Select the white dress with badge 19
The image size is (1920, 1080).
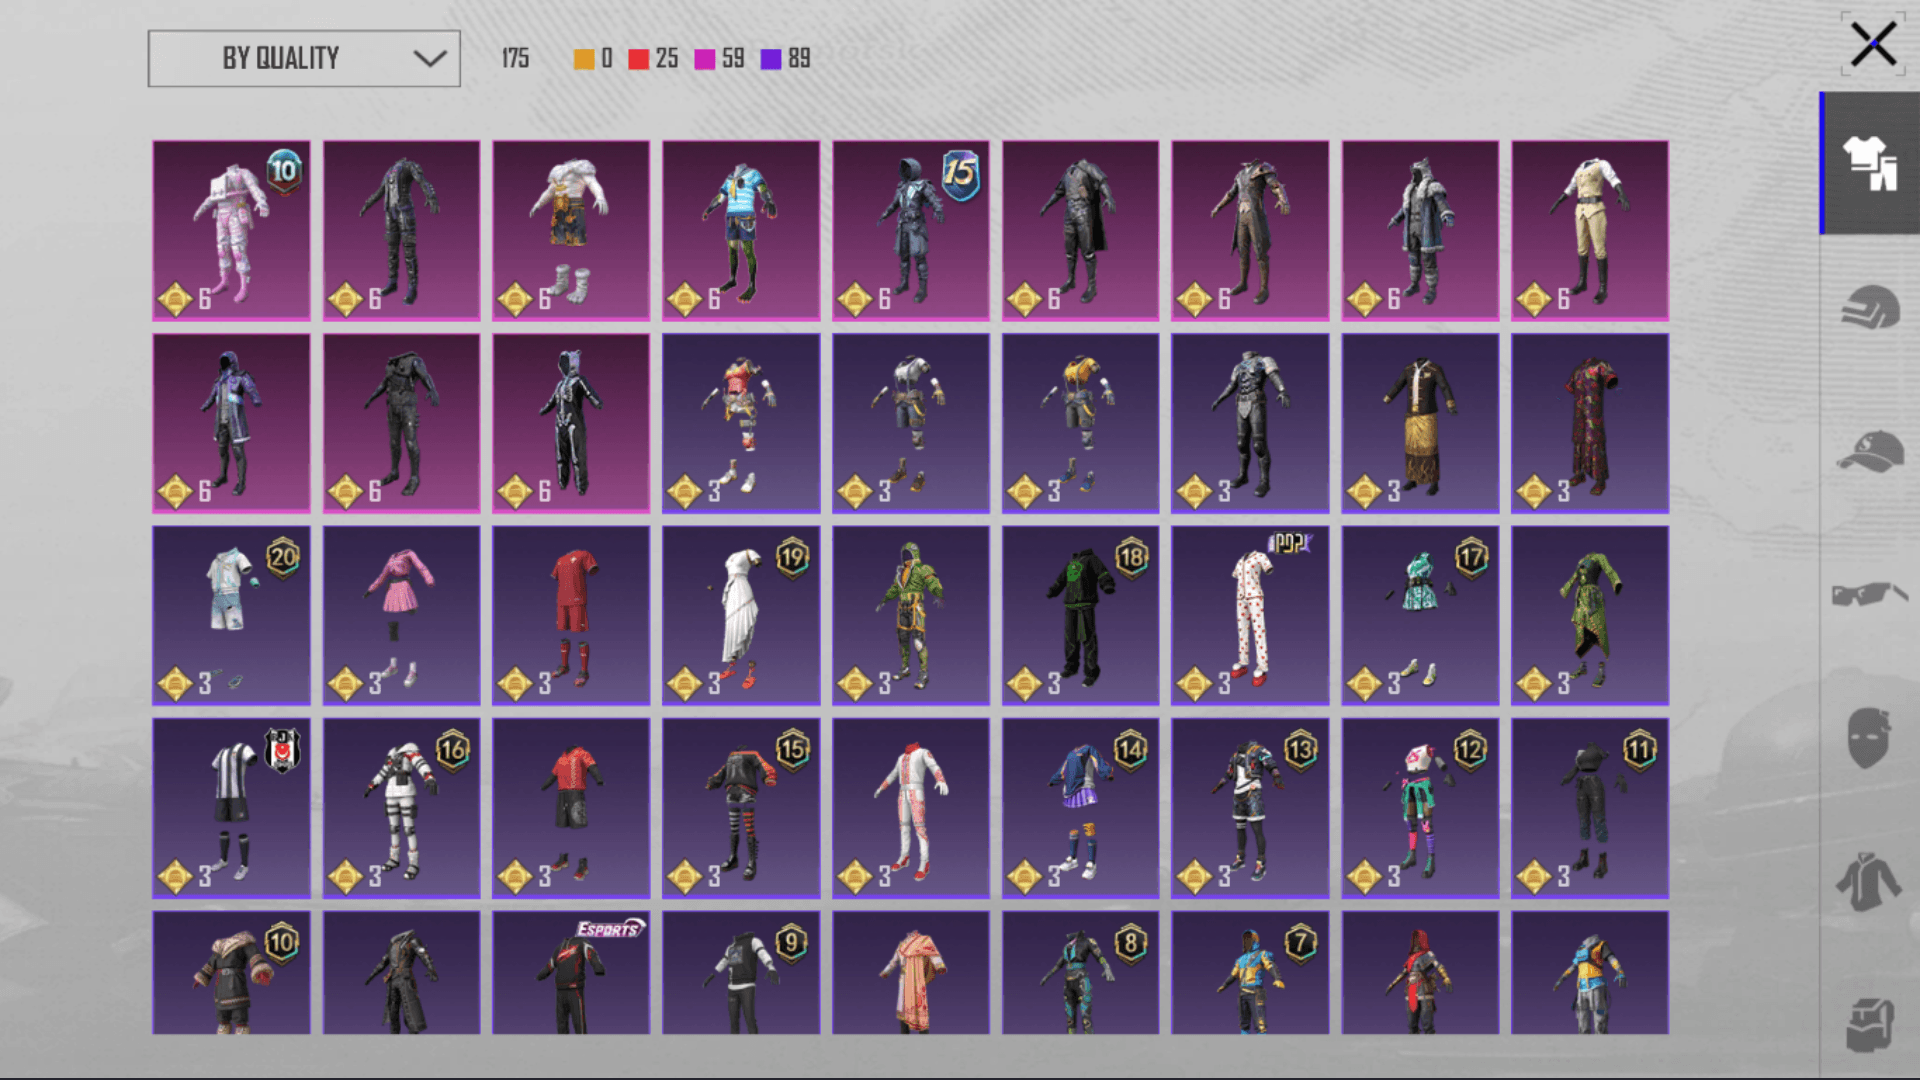tap(741, 616)
